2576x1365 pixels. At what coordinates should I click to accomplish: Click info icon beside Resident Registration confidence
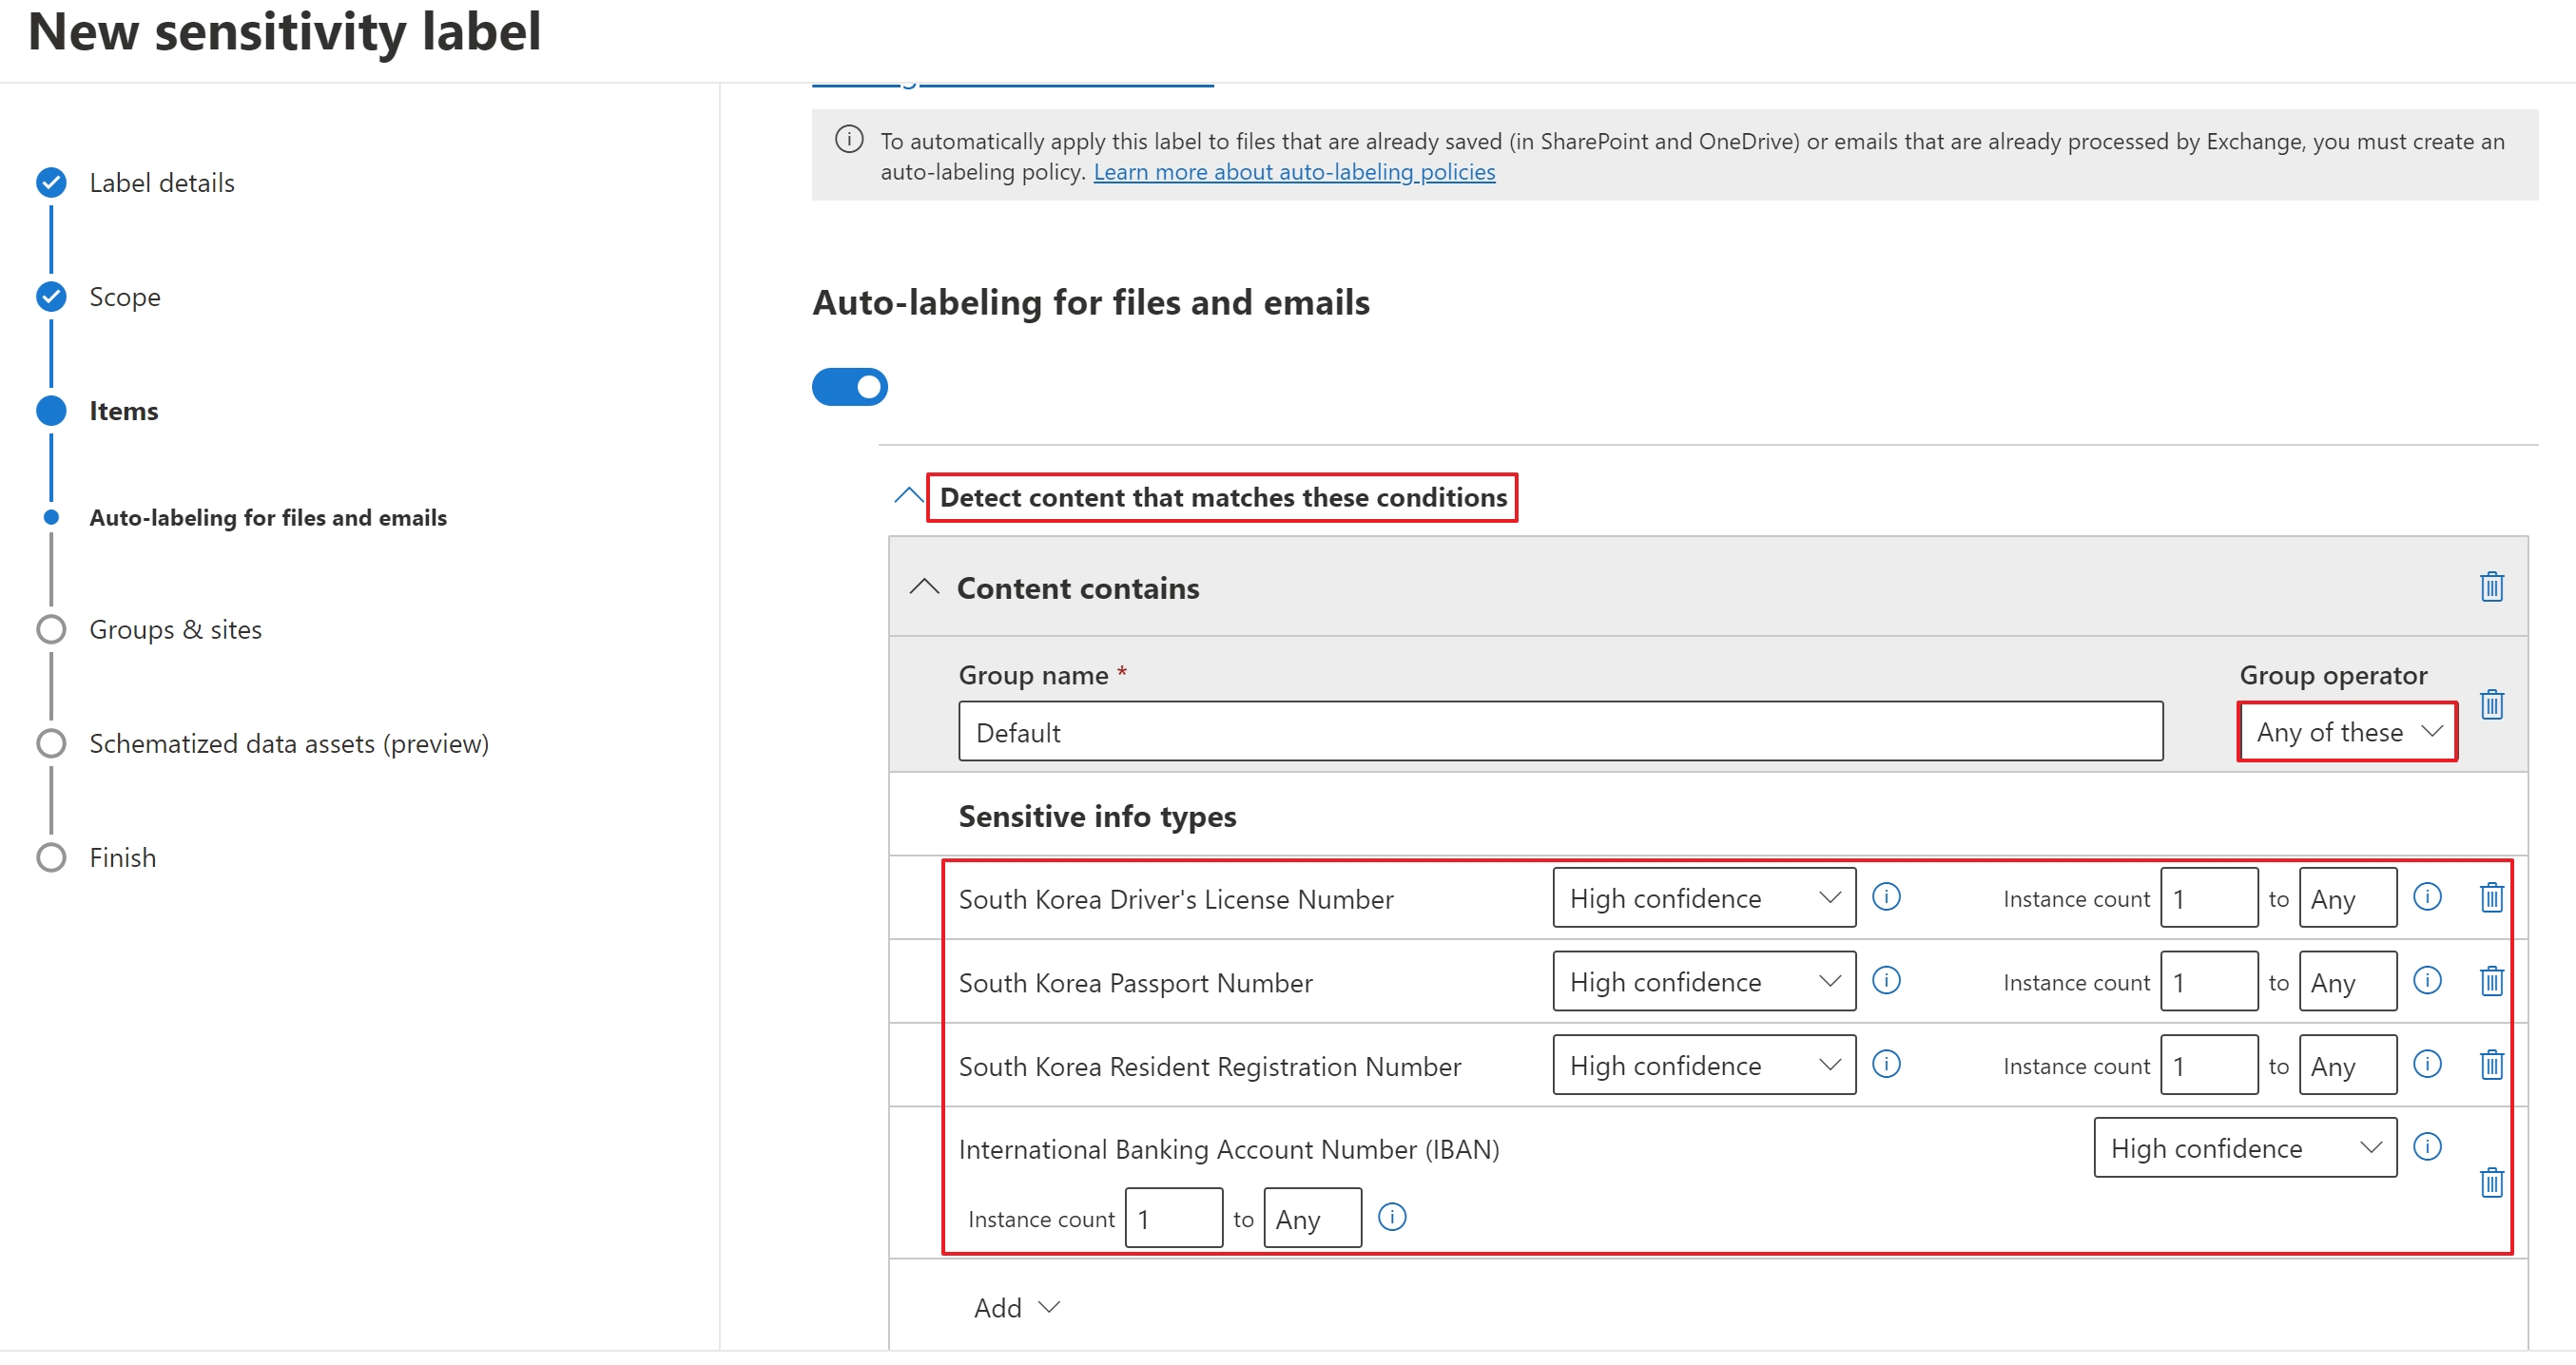[x=1886, y=1064]
